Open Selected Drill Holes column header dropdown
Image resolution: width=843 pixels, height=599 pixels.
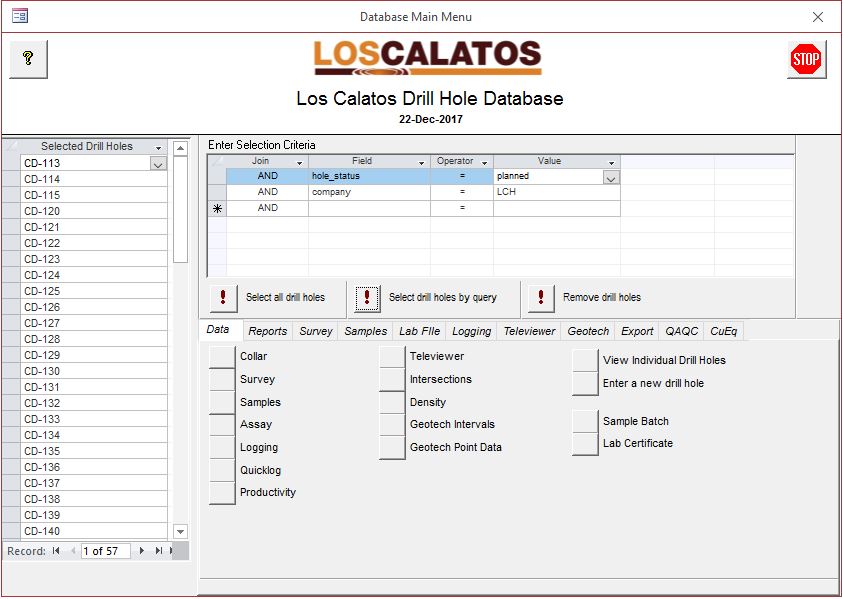(159, 147)
